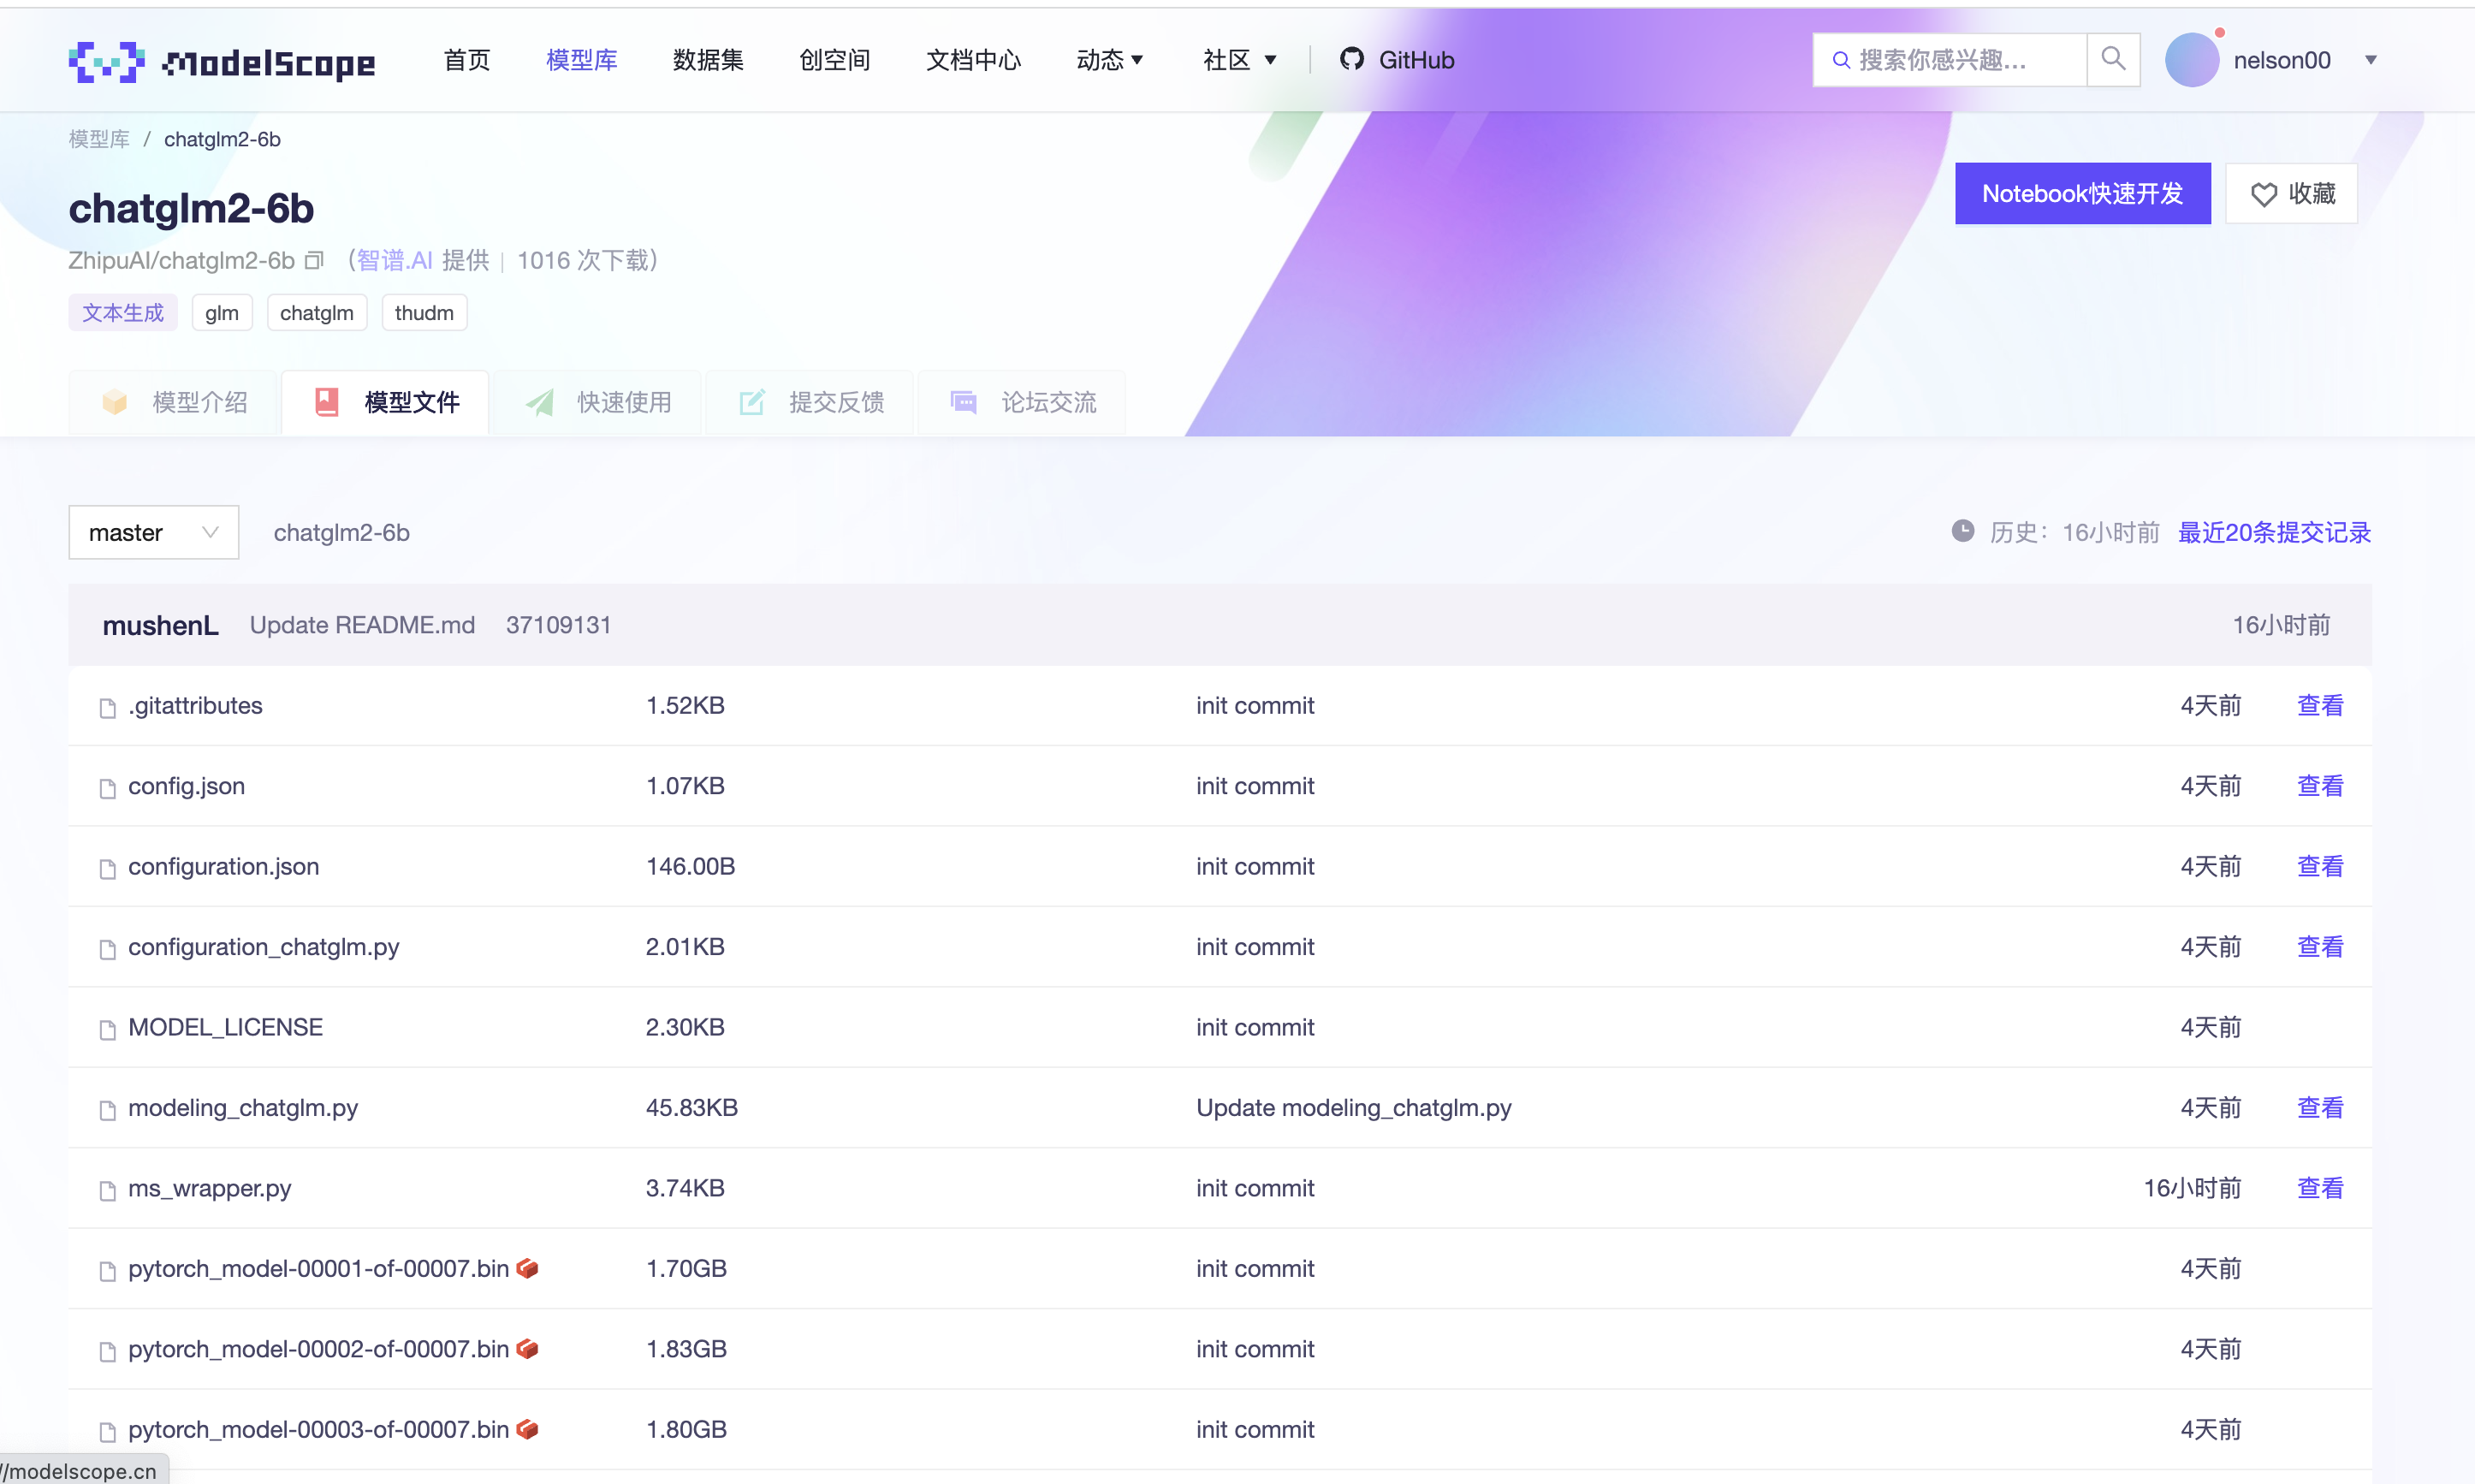The width and height of the screenshot is (2475, 1484).
Task: Click LFS icon beside pytorch_model-00003-of-00007.bin
Action: point(527,1429)
